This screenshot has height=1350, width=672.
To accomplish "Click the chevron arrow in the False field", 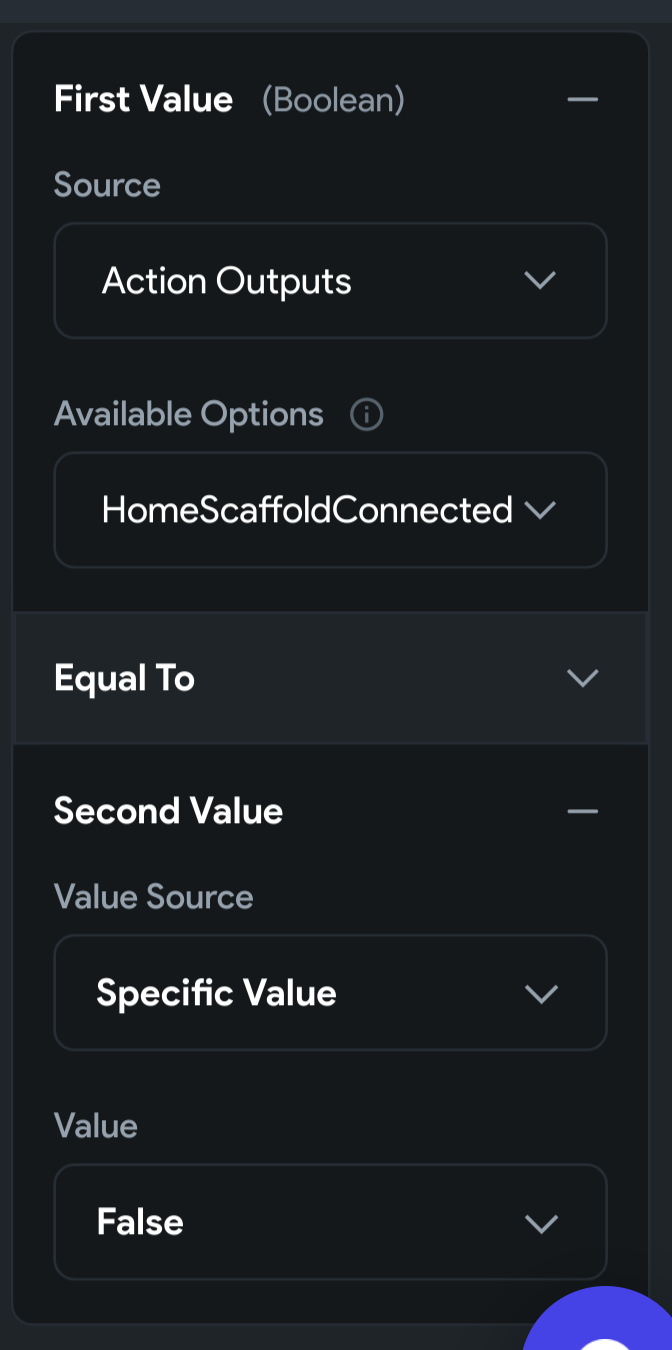I will tap(540, 1222).
